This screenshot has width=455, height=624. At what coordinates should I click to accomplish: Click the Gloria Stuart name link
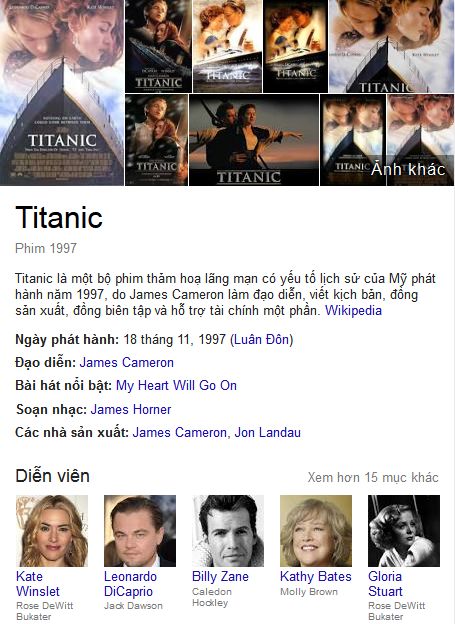pos(385,584)
